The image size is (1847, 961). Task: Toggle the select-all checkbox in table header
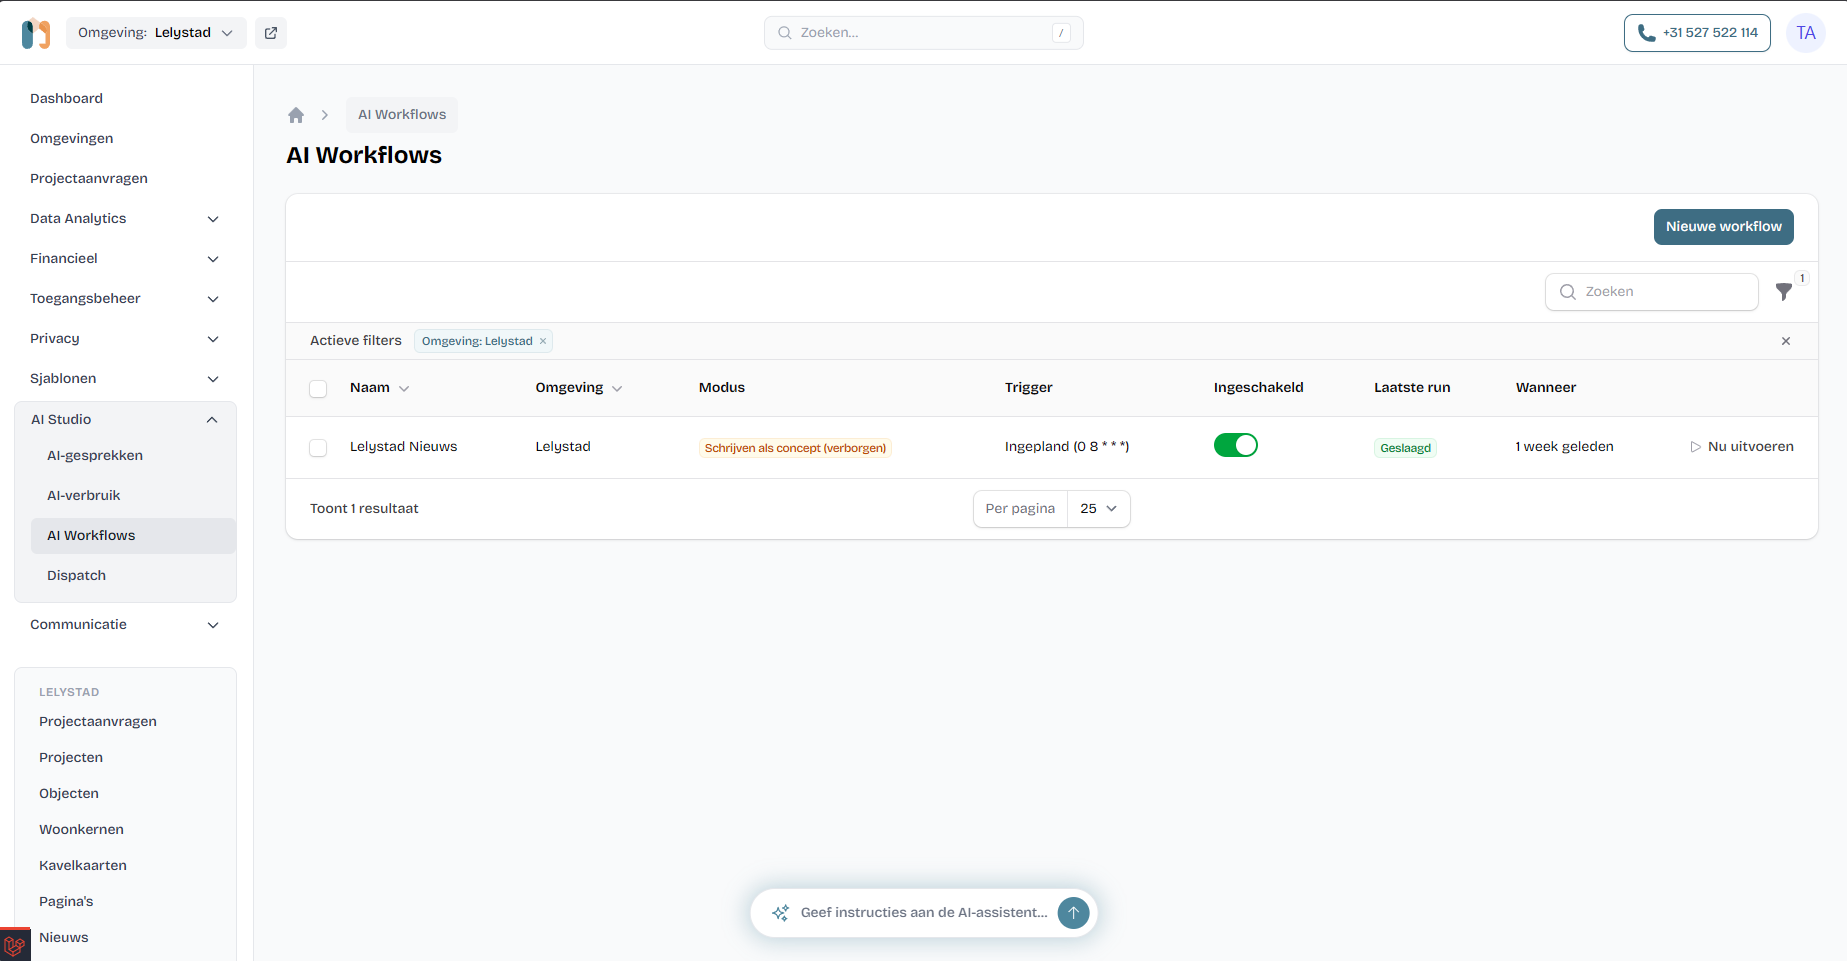pos(318,389)
